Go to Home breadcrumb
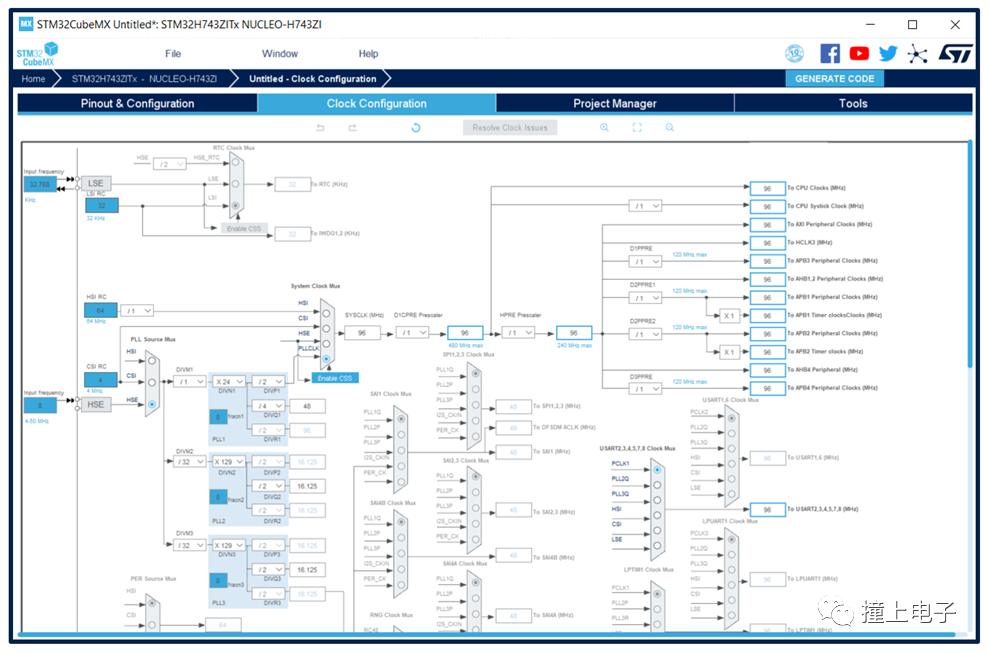 [33, 79]
